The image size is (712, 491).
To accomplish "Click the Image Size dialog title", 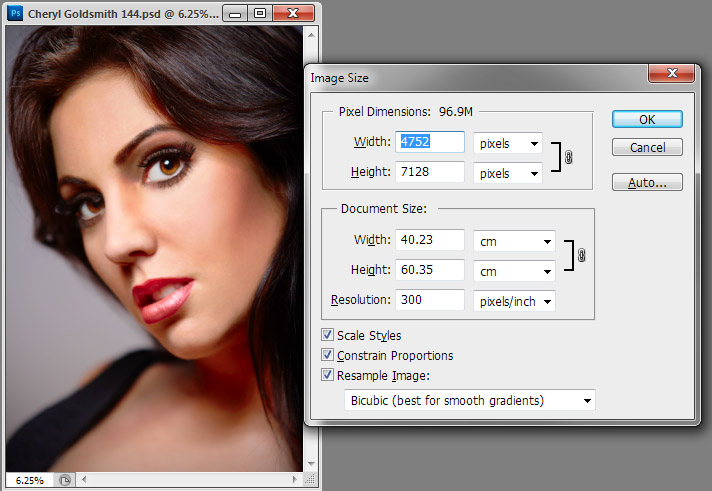I will tap(339, 78).
